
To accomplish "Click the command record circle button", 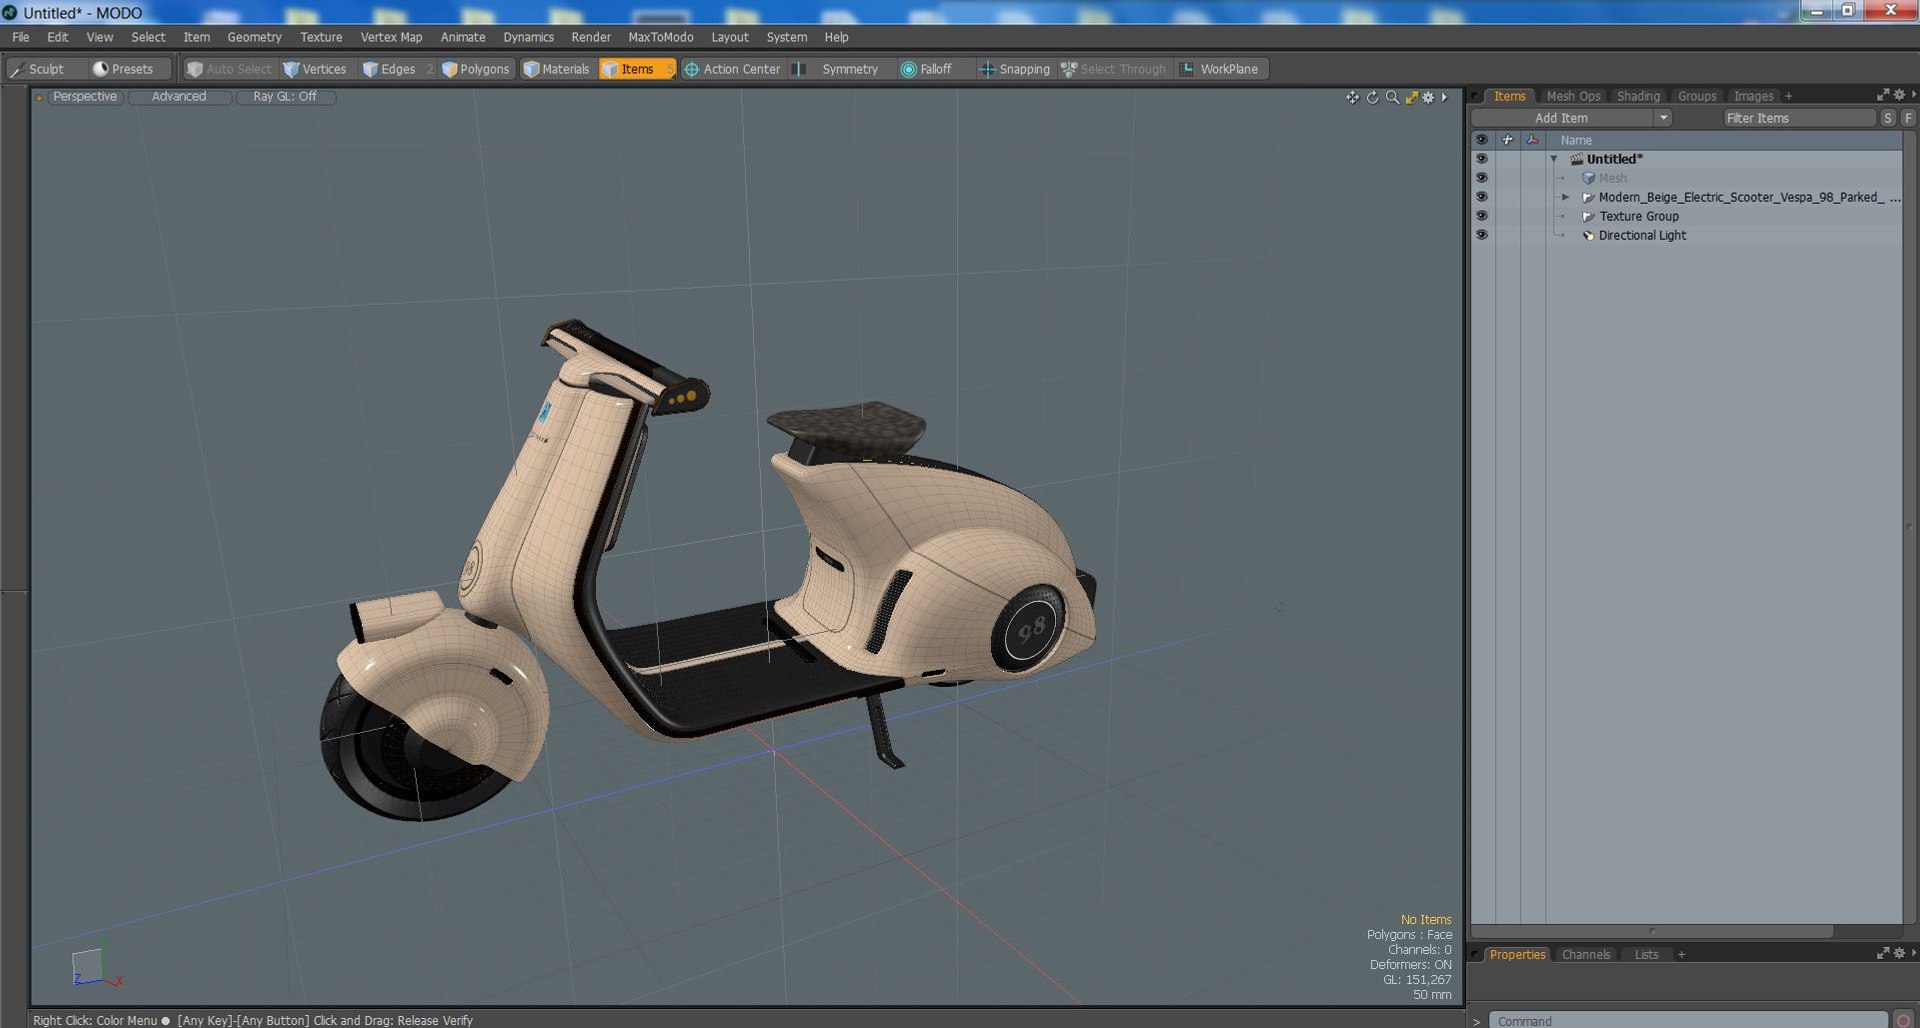I will tap(1903, 1020).
